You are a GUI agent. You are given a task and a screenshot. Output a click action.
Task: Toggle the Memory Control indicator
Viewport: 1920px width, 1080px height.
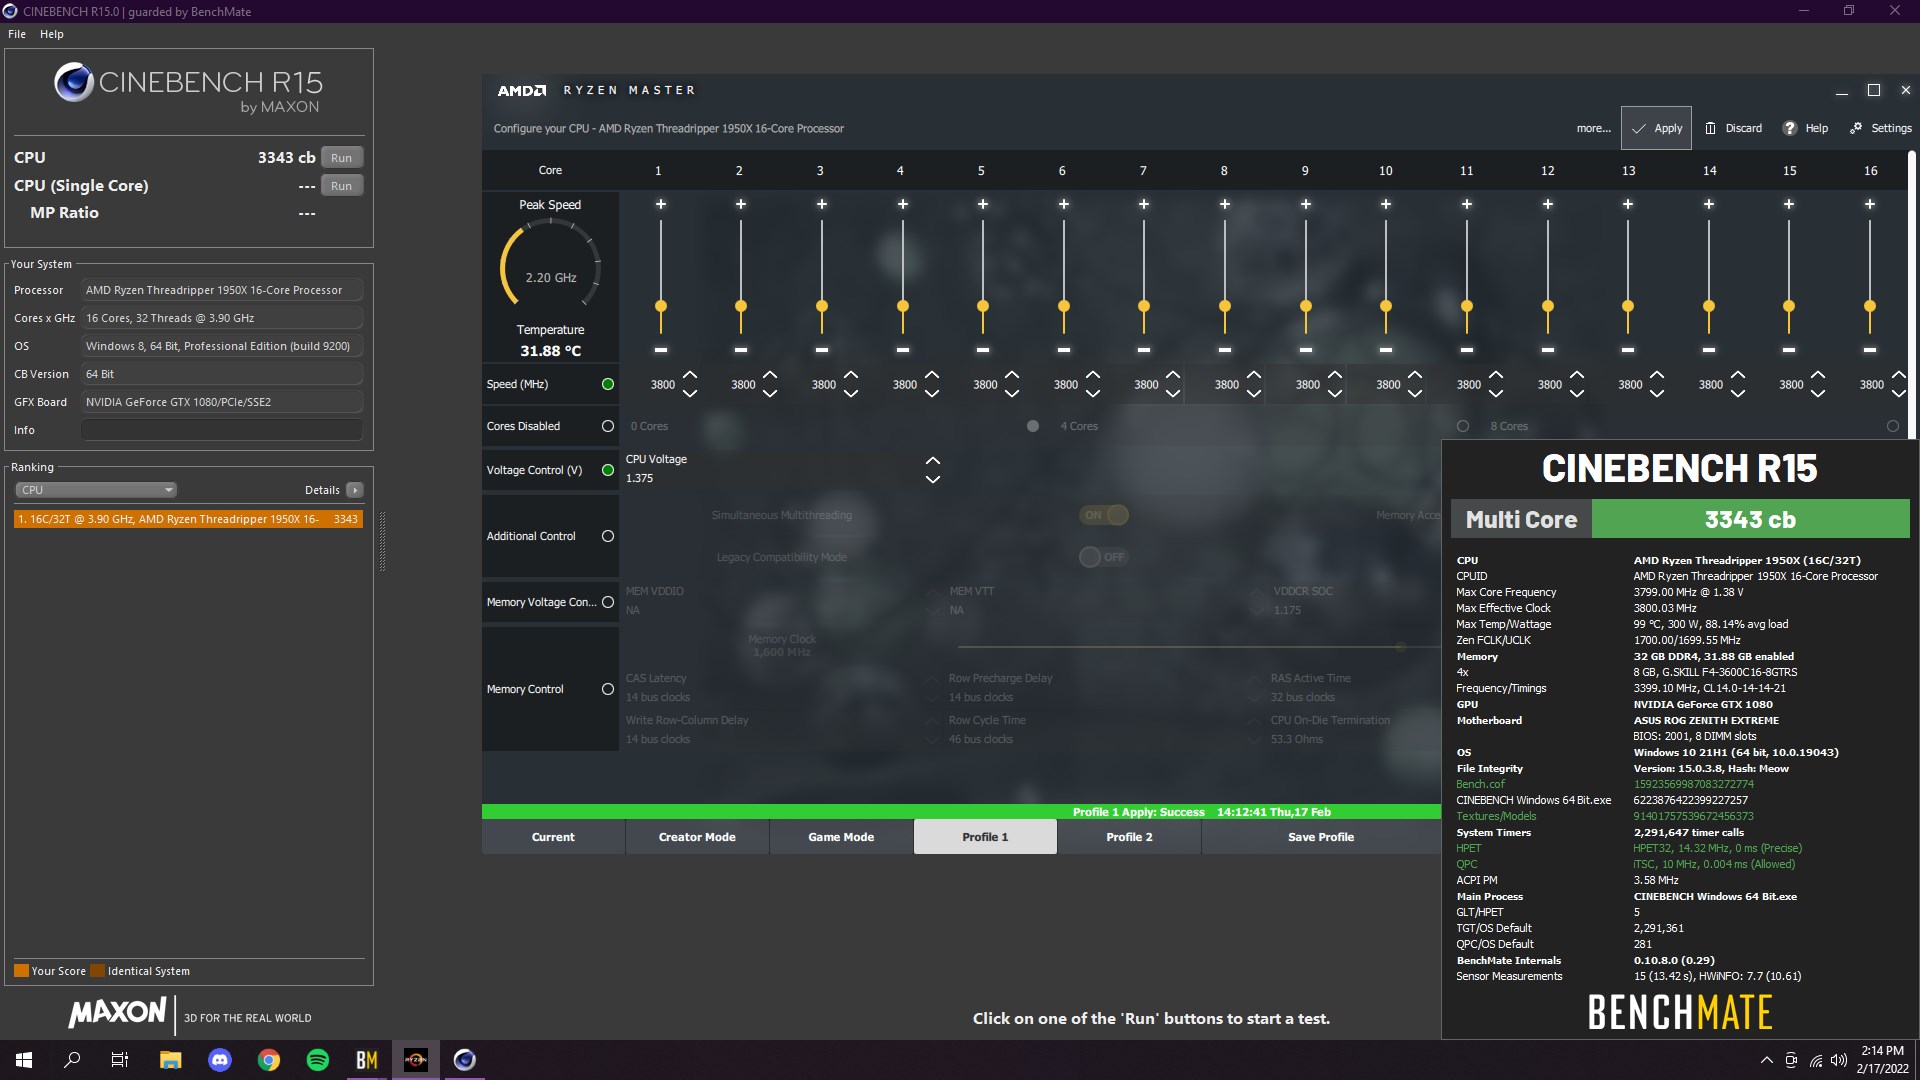(607, 689)
